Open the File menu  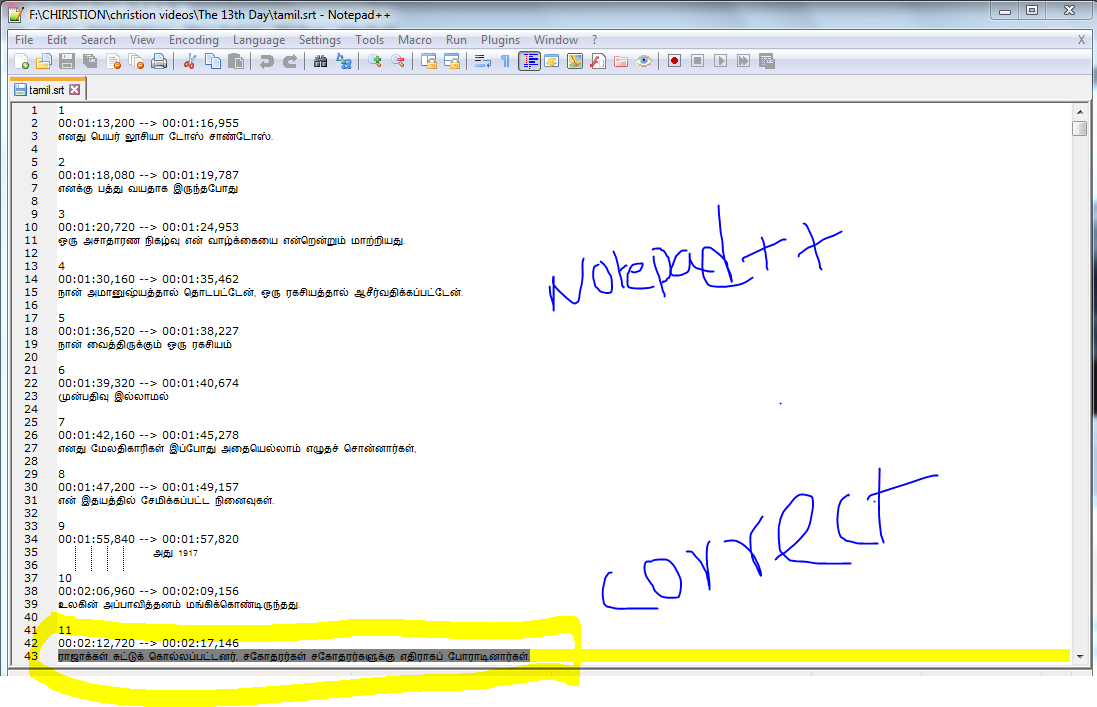(24, 40)
